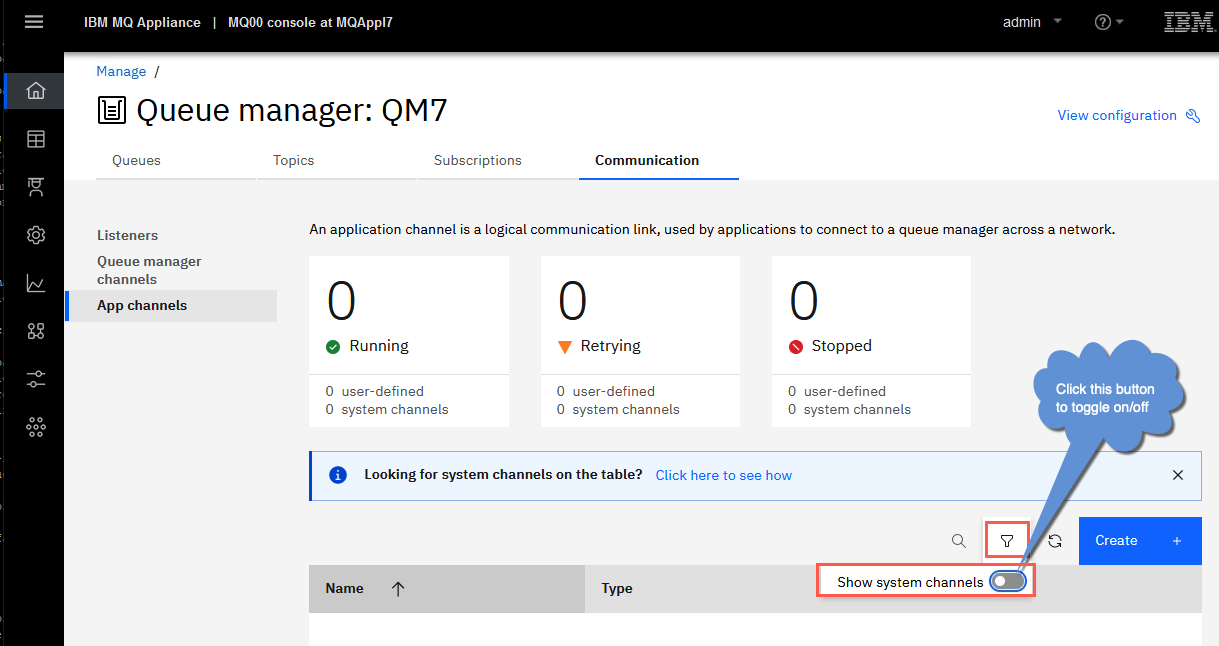This screenshot has width=1219, height=646.
Task: Switch to the Subscriptions tab
Action: [498, 160]
